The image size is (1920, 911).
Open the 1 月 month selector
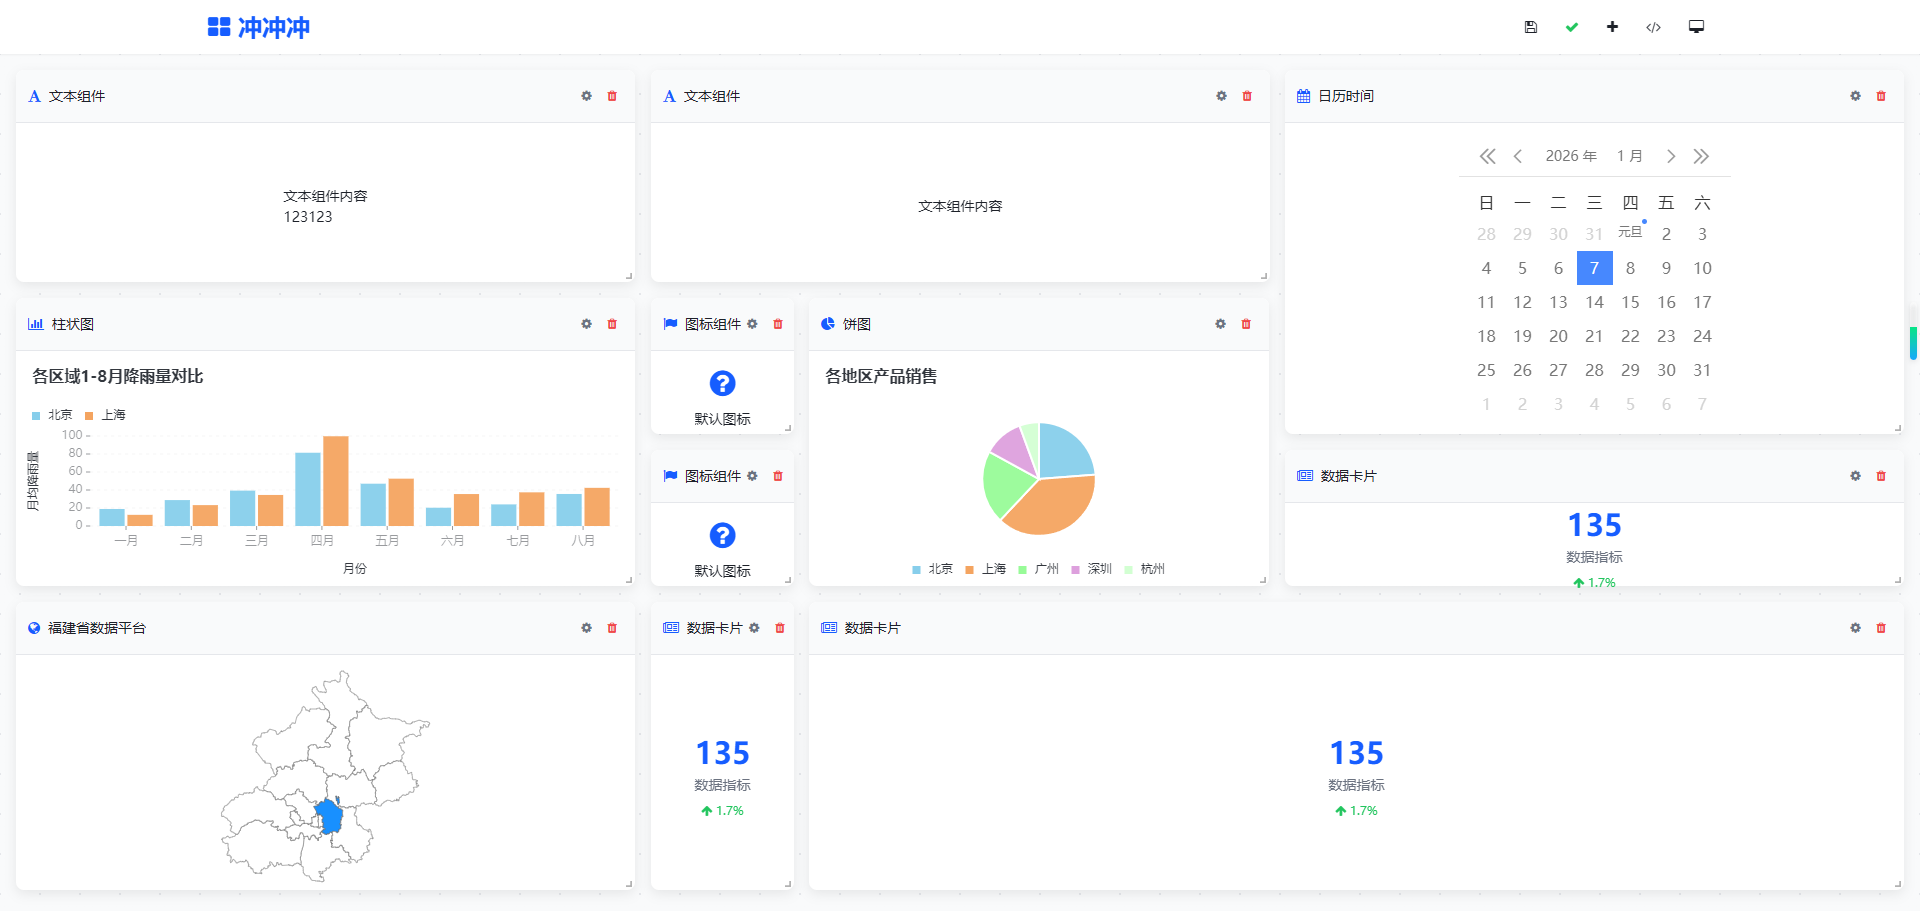[x=1629, y=156]
